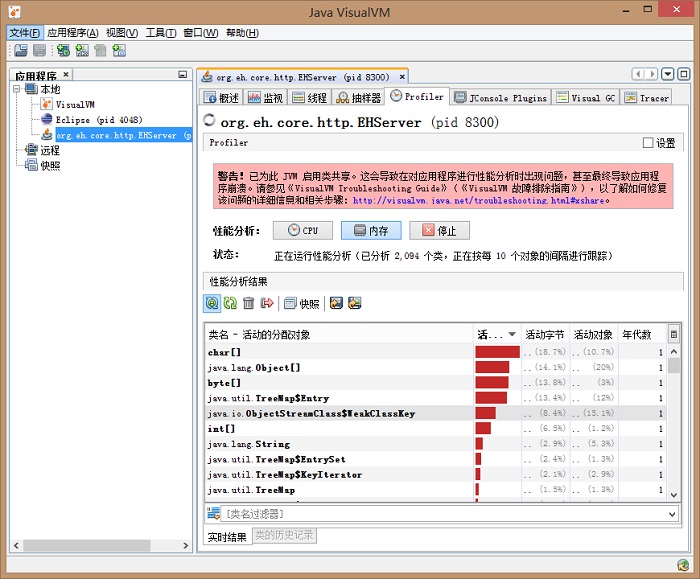
Task: Click applications panel scroll left arrow
Action: click(x=17, y=545)
